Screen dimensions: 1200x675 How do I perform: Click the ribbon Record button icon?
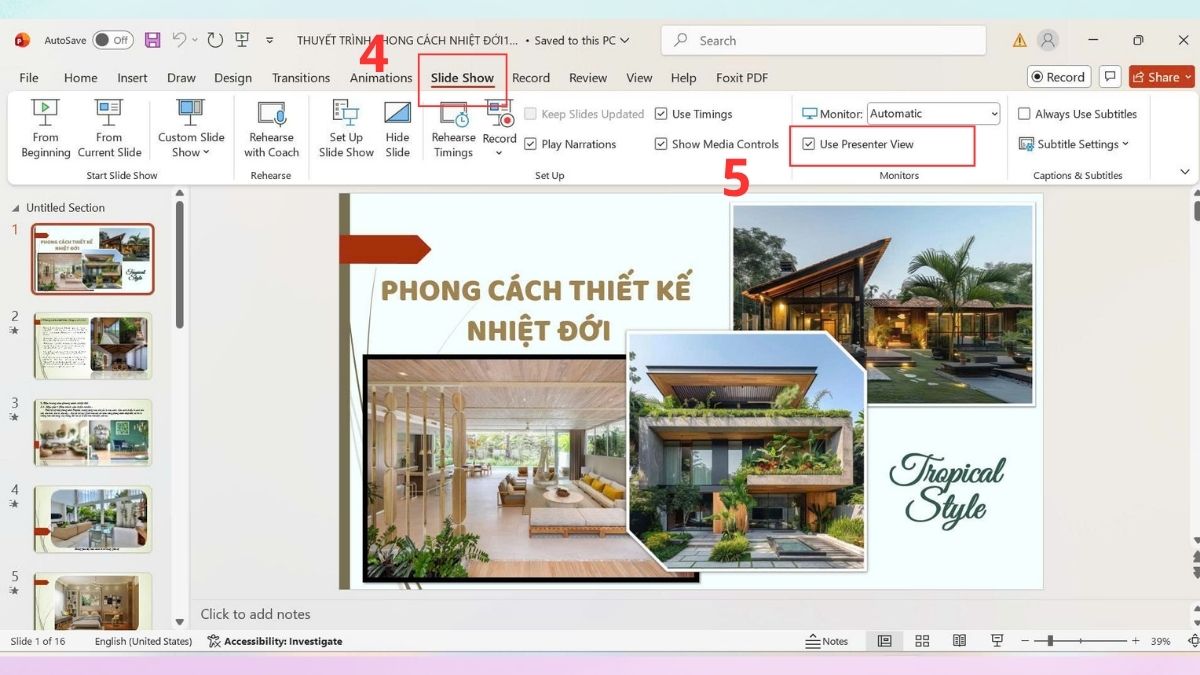[x=499, y=114]
